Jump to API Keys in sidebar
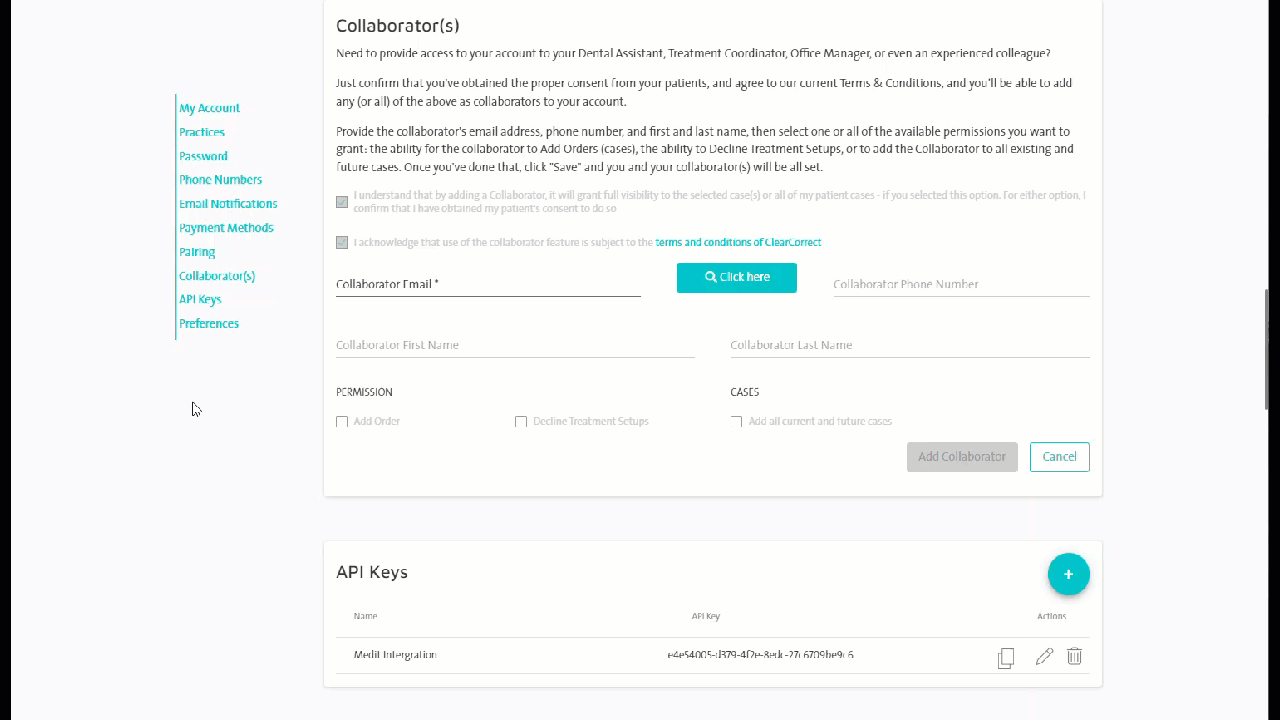This screenshot has height=720, width=1280. pyautogui.click(x=200, y=299)
